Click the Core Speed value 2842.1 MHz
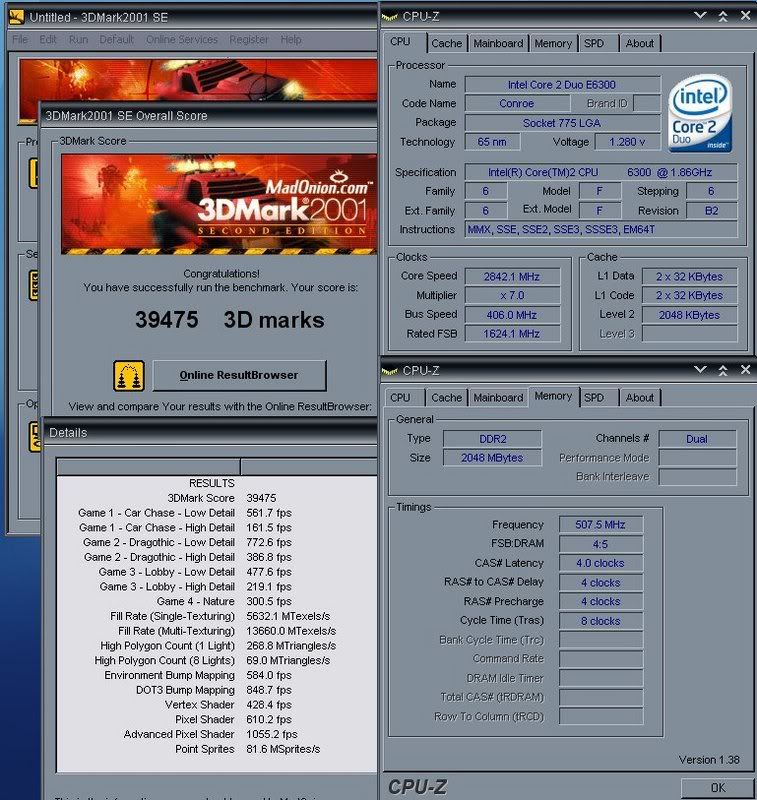The width and height of the screenshot is (757, 800). pos(512,277)
